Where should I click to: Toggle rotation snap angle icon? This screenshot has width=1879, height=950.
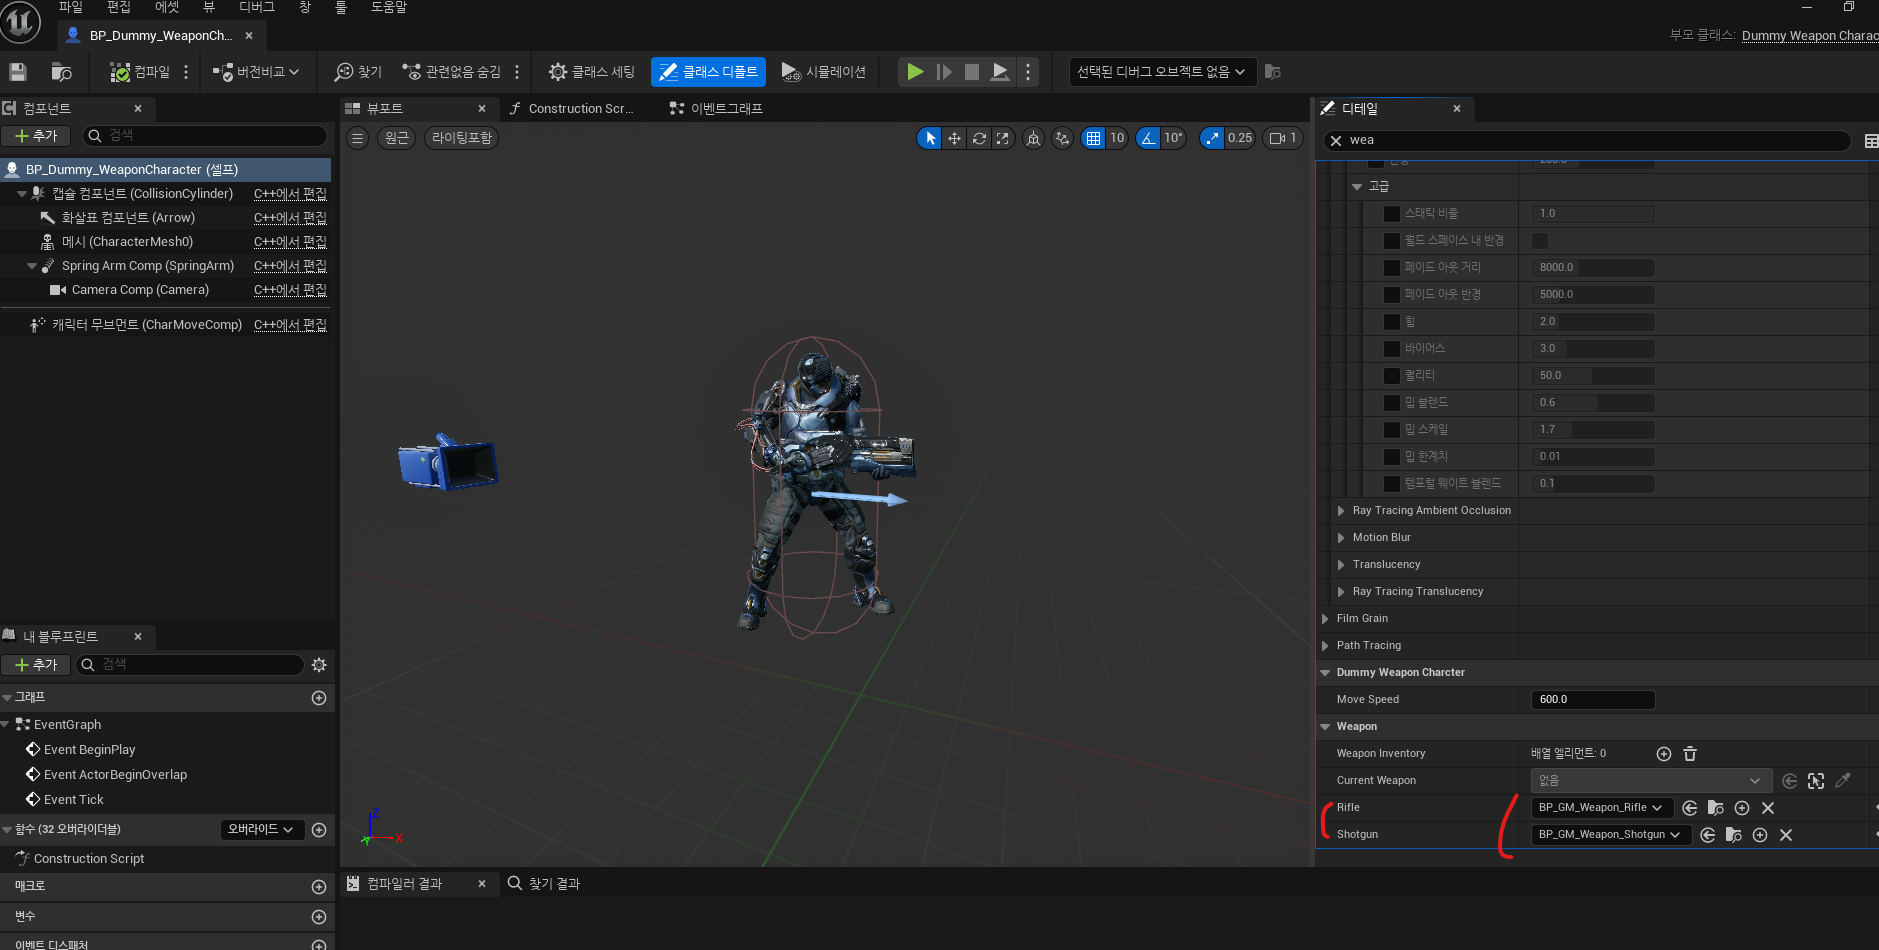(1149, 138)
